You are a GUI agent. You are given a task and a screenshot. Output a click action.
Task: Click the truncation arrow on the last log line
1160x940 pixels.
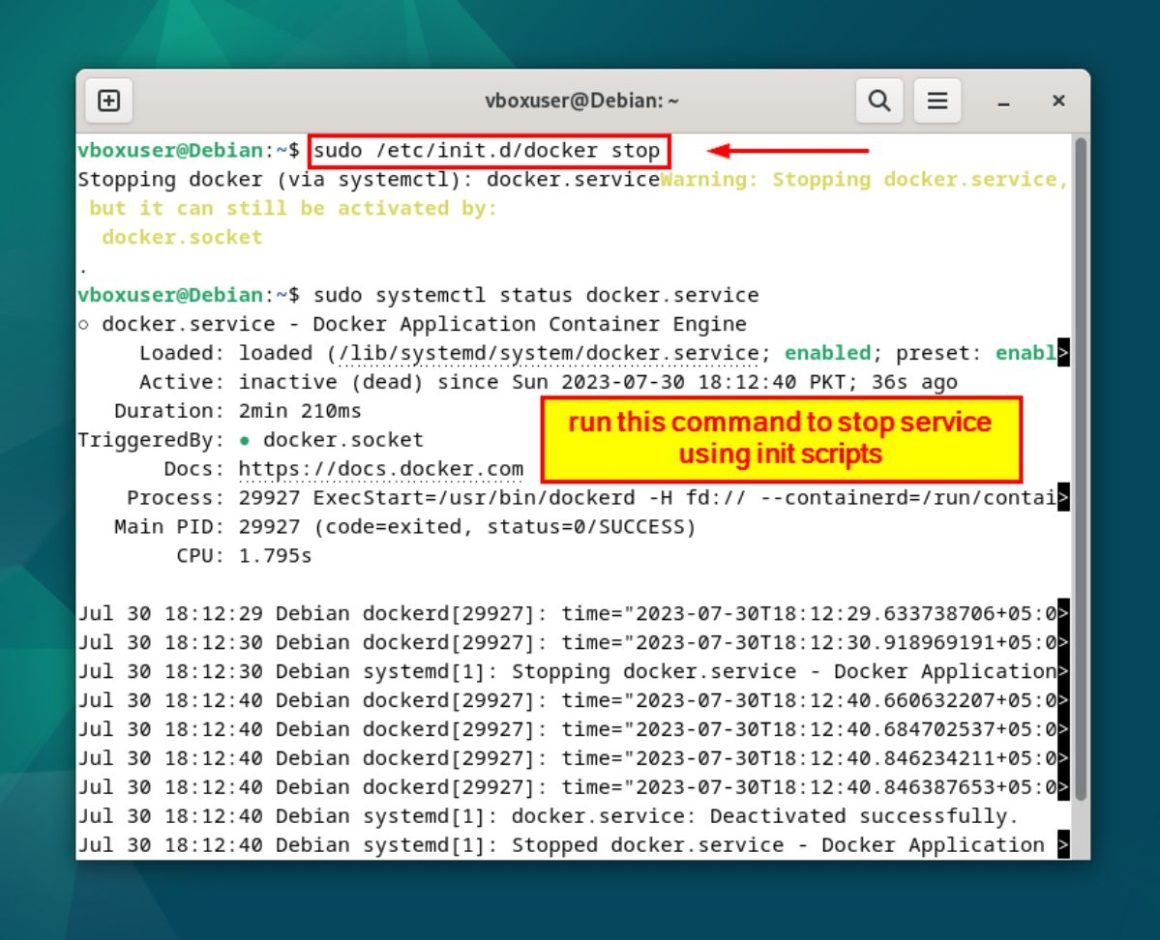click(1062, 845)
